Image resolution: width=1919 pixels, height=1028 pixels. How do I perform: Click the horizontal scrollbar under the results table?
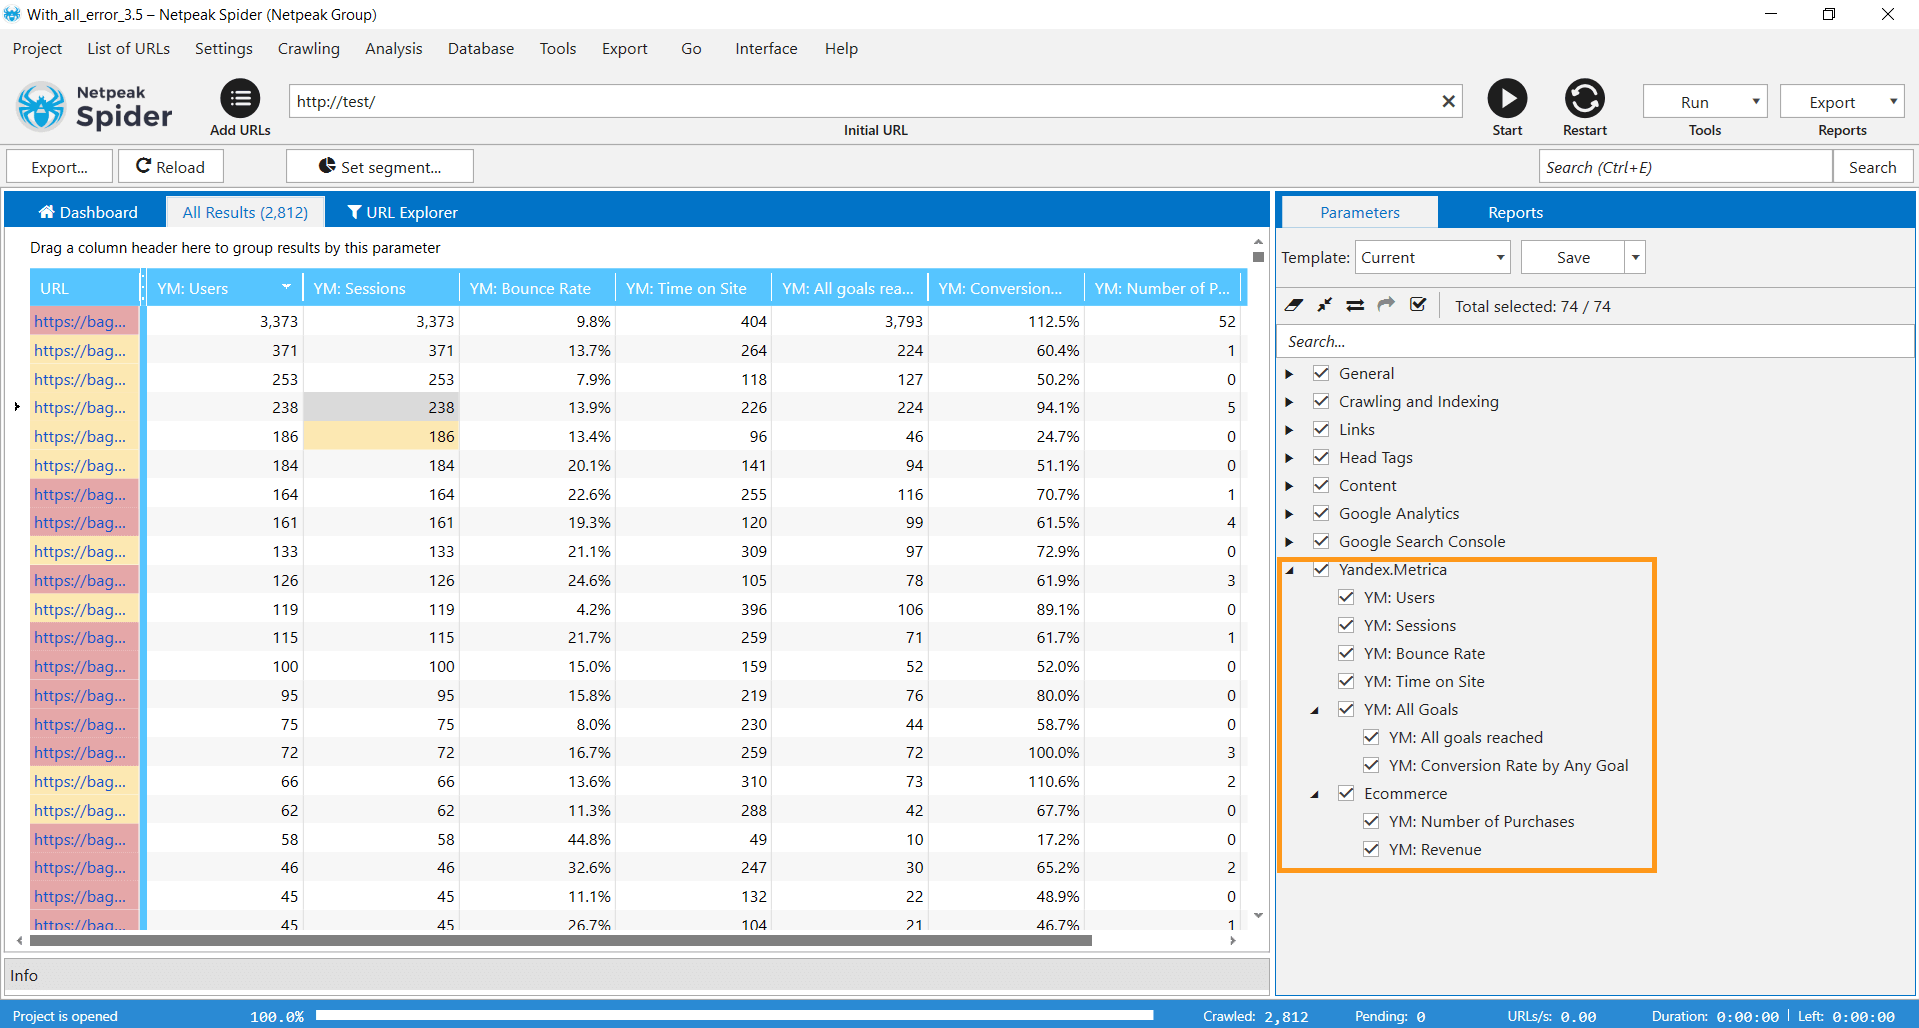560,940
